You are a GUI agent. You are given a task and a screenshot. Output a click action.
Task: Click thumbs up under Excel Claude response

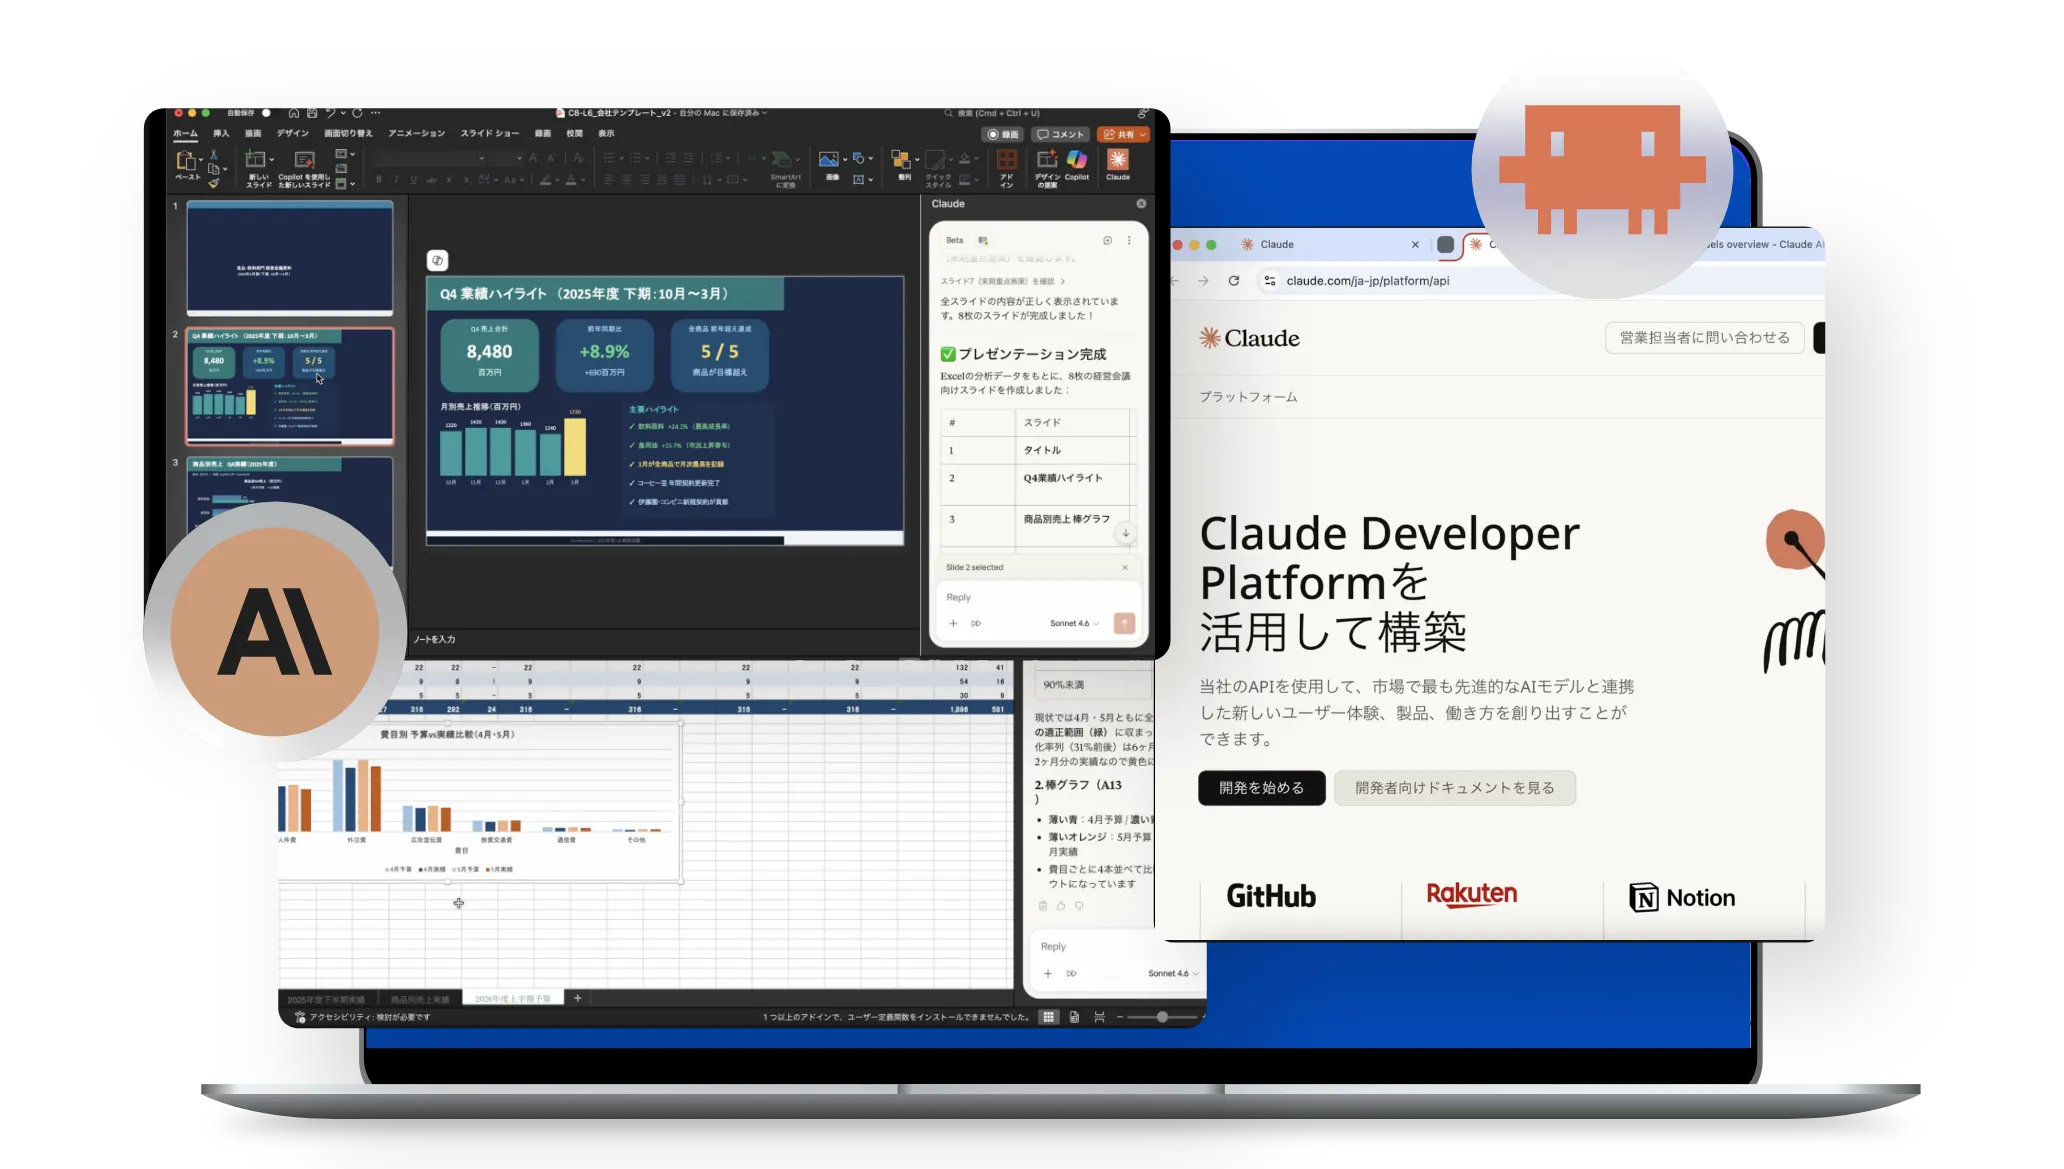coord(1061,906)
